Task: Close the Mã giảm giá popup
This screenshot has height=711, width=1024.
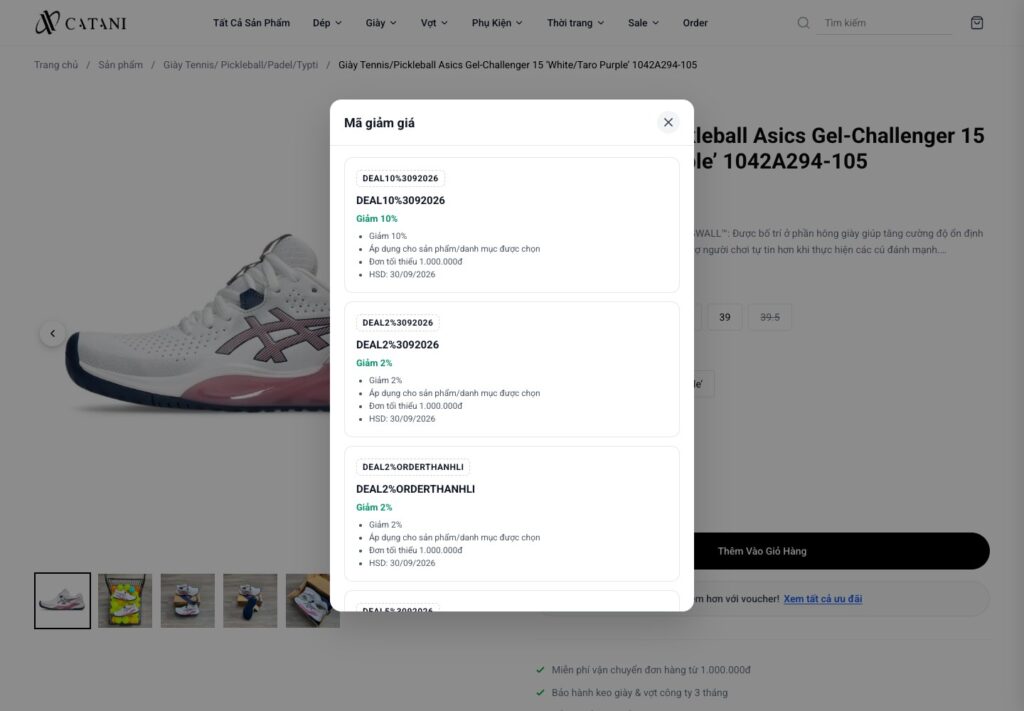Action: 668,122
